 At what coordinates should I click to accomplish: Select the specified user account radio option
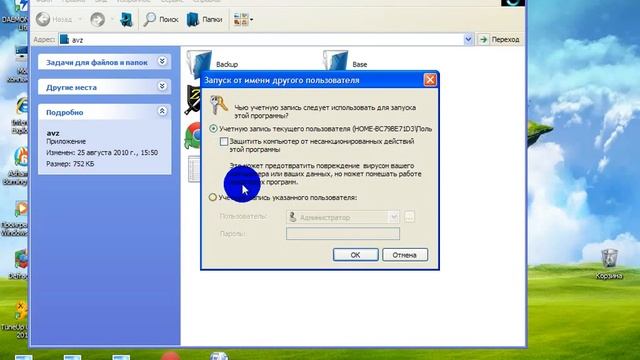[213, 198]
